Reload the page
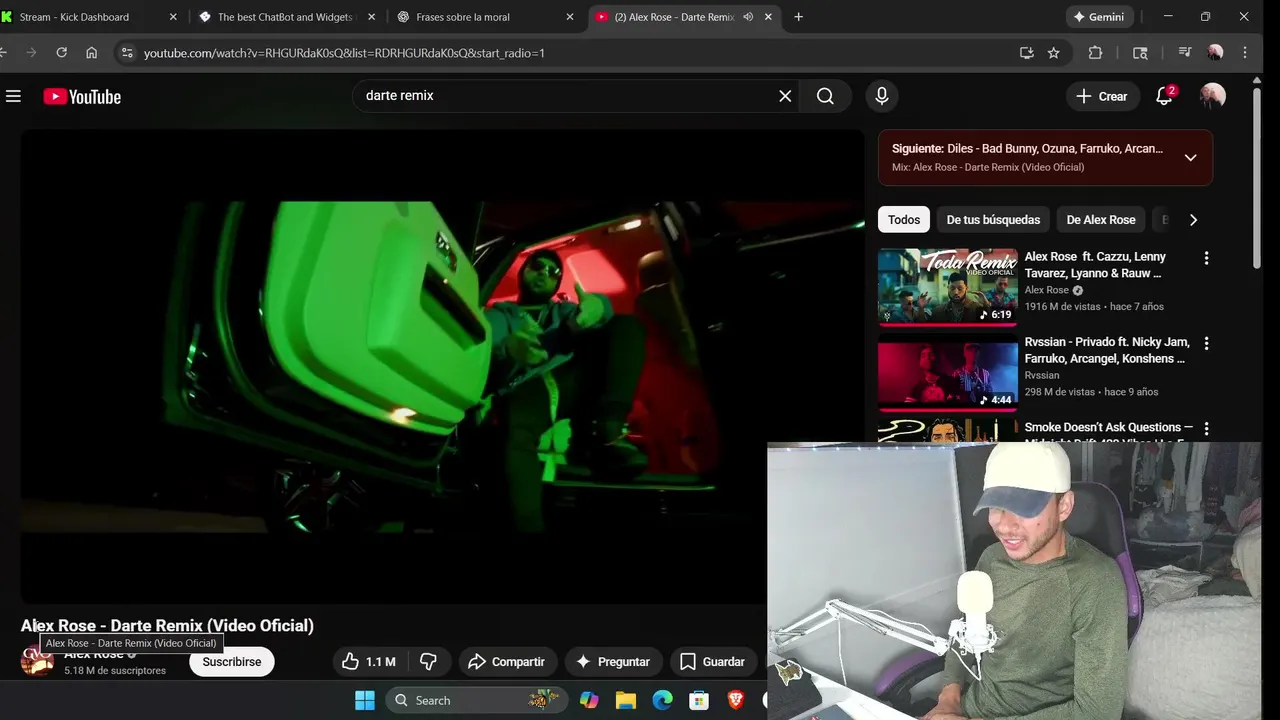Image resolution: width=1280 pixels, height=720 pixels. pos(62,53)
